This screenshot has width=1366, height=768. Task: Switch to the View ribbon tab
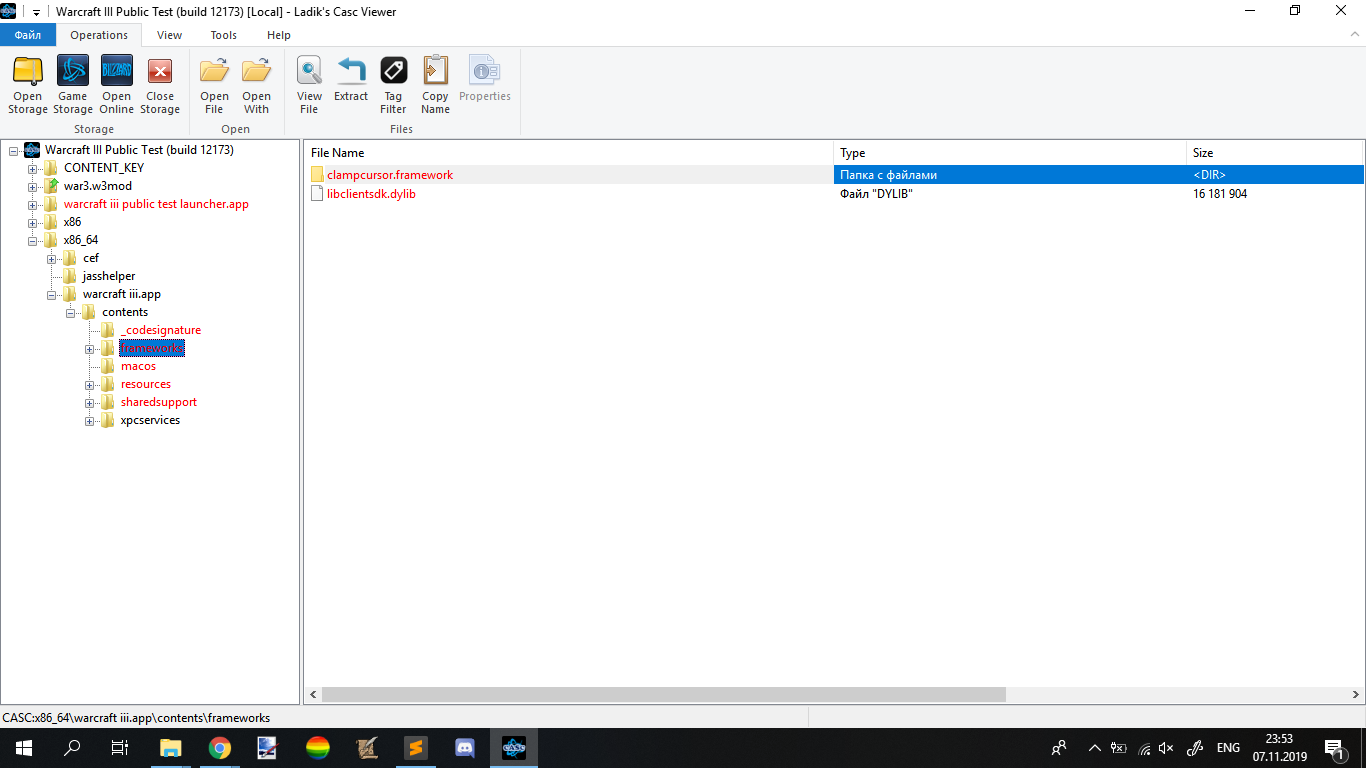(x=170, y=35)
